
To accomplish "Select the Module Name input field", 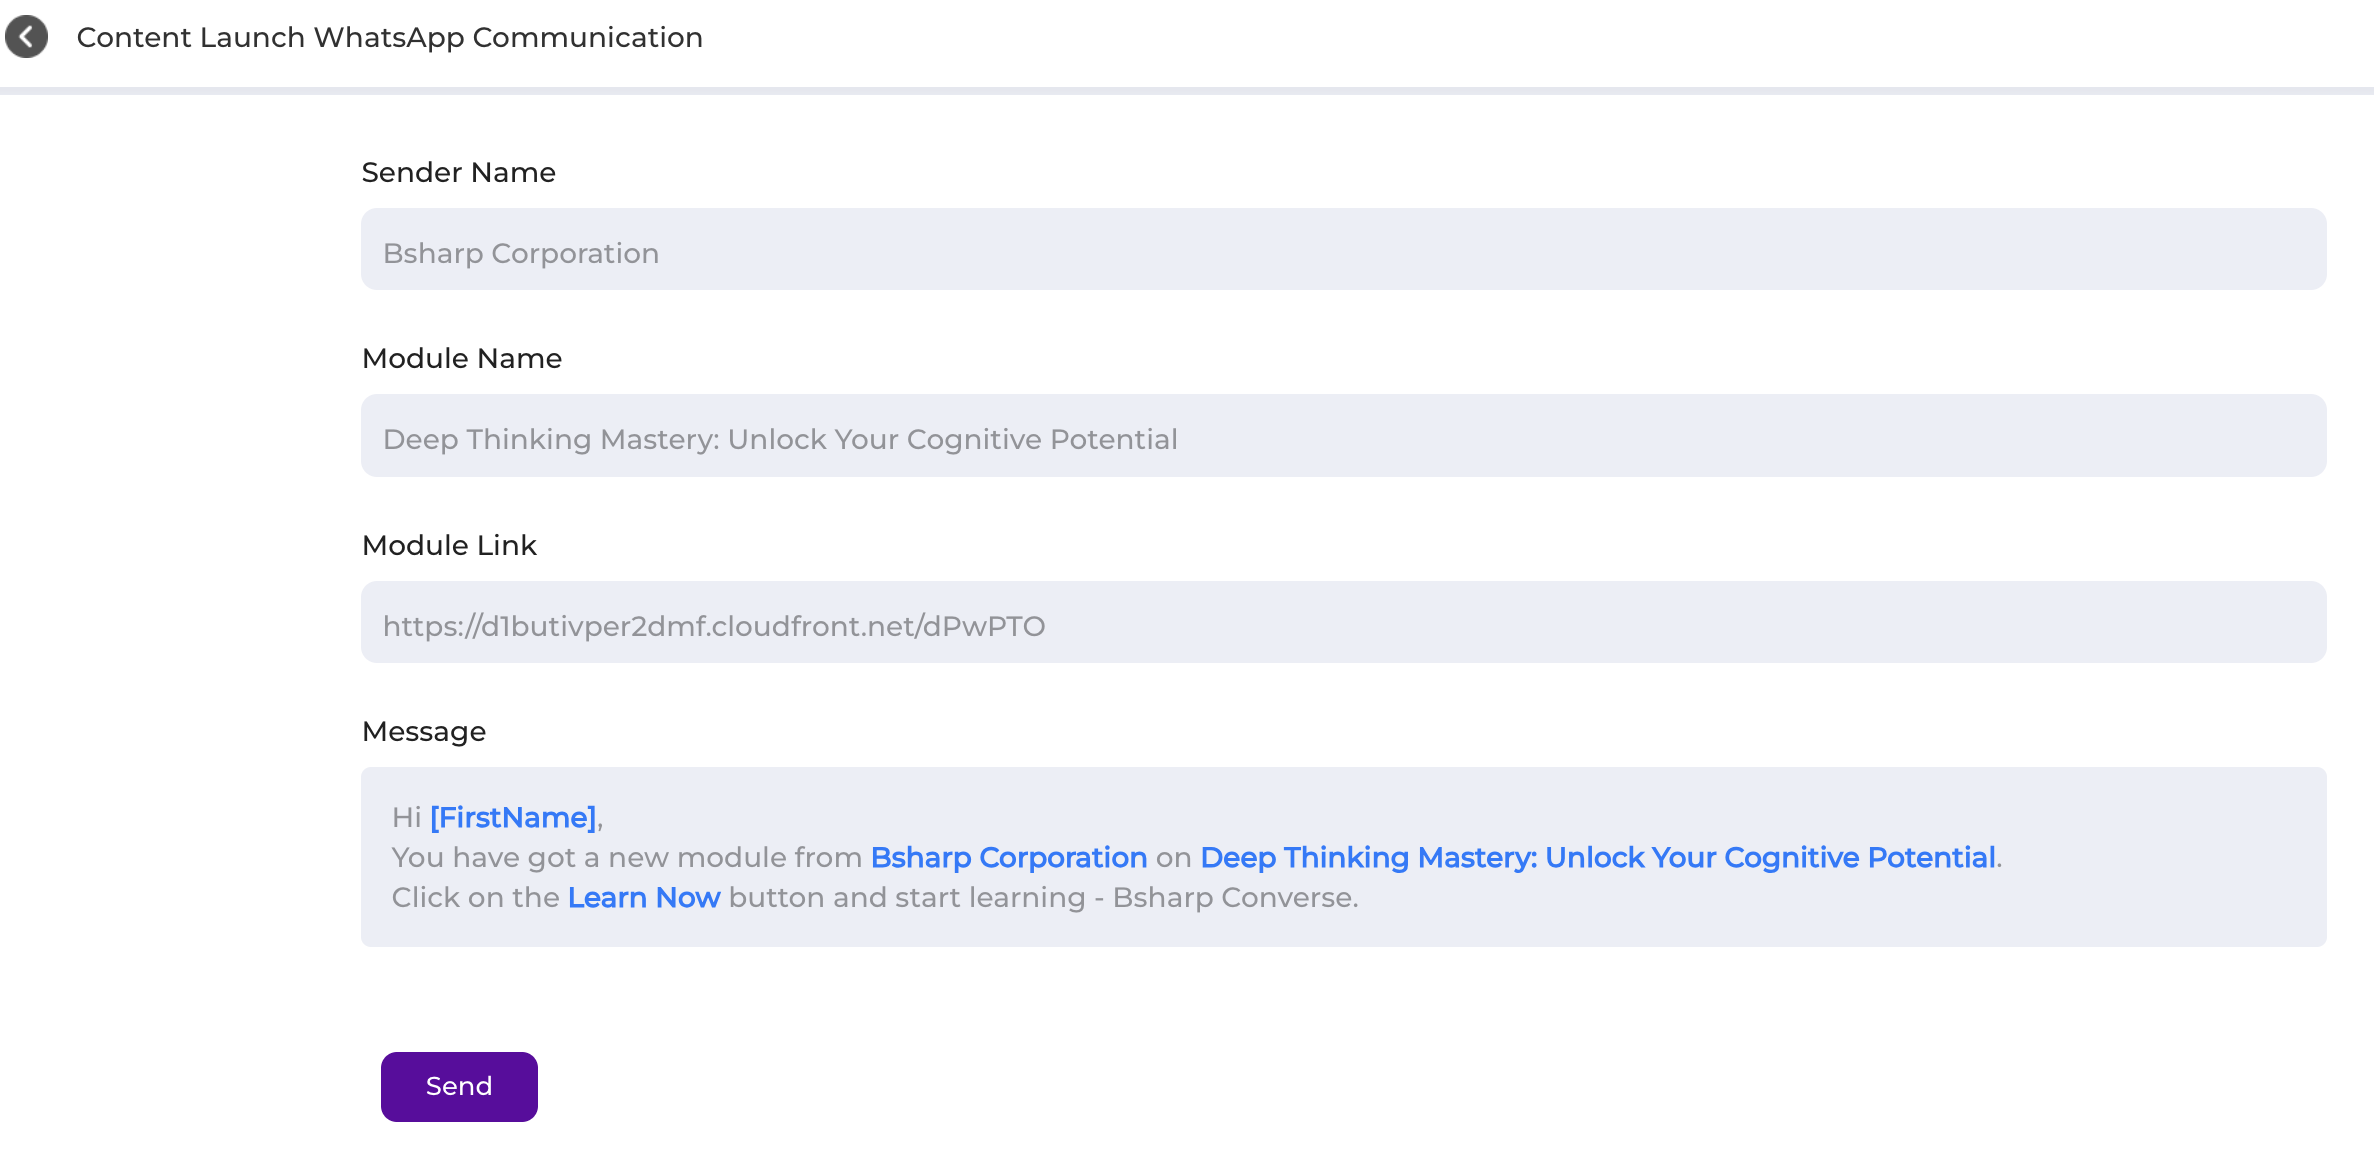I will [1343, 435].
